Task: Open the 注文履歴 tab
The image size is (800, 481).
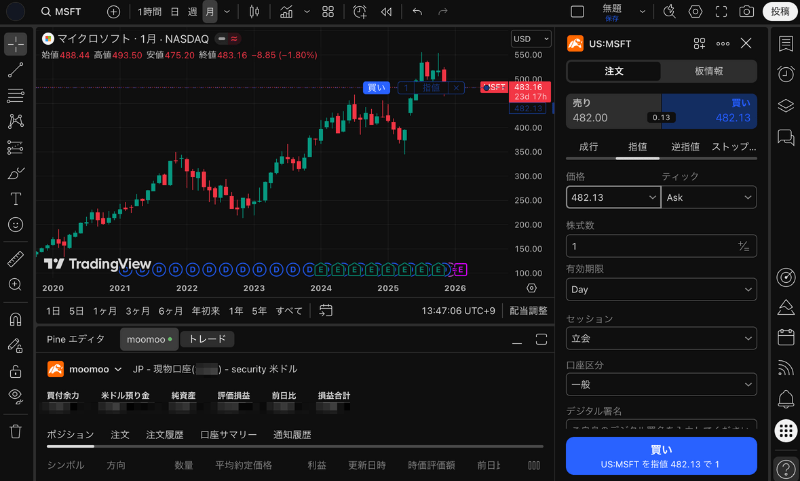Action: [164, 435]
